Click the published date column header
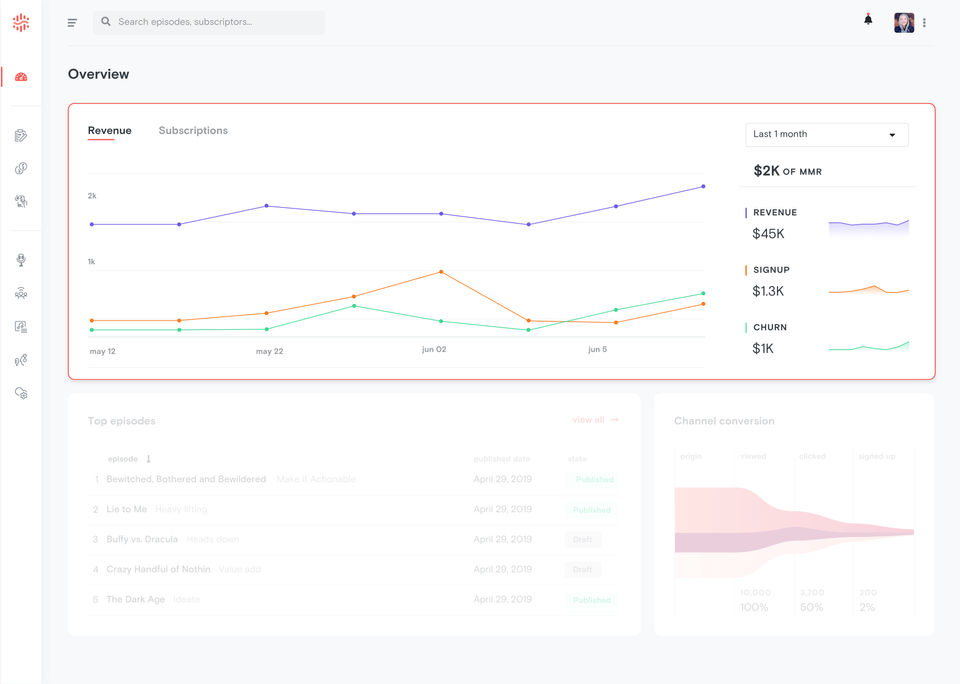The height and width of the screenshot is (684, 960). pos(501,459)
